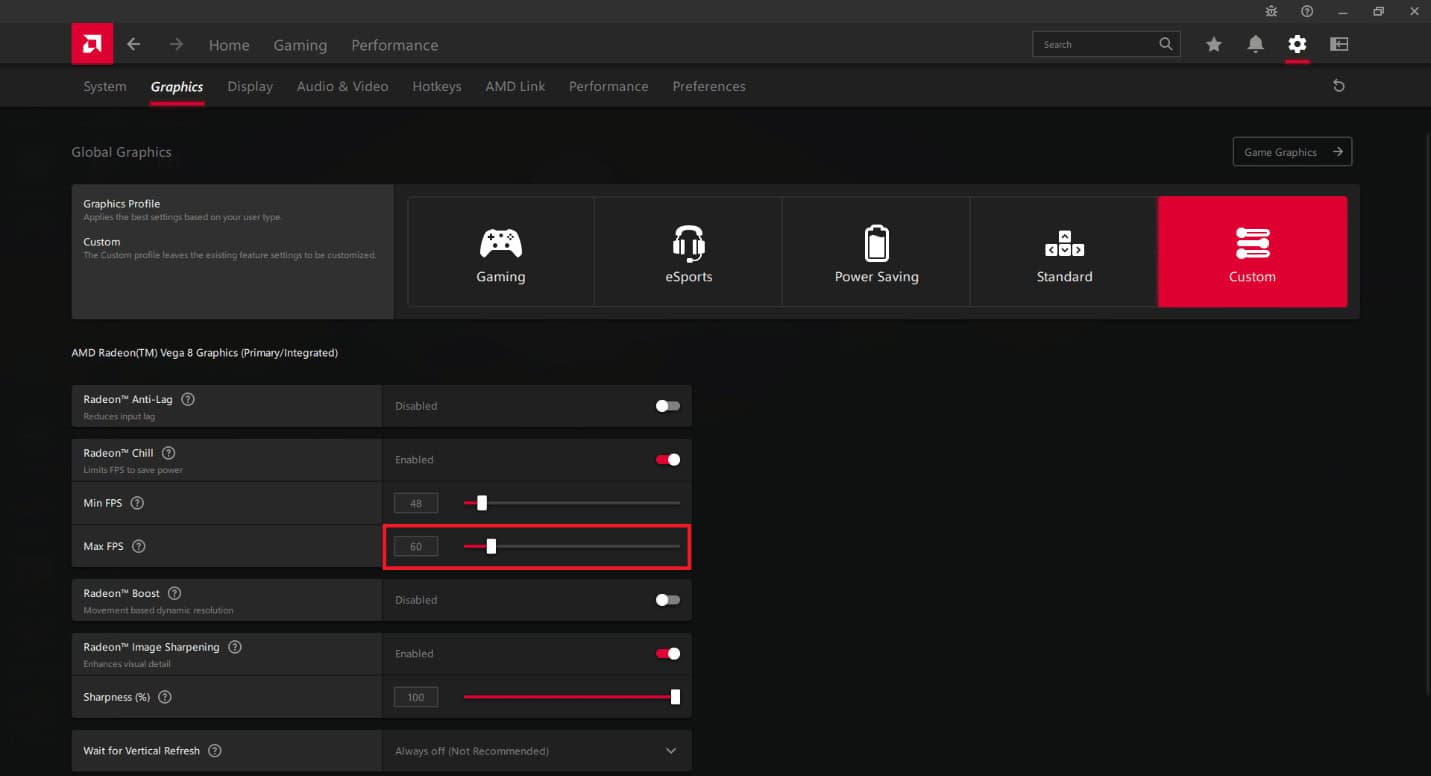The image size is (1431, 776).
Task: Click the Min FPS value field
Action: [416, 503]
